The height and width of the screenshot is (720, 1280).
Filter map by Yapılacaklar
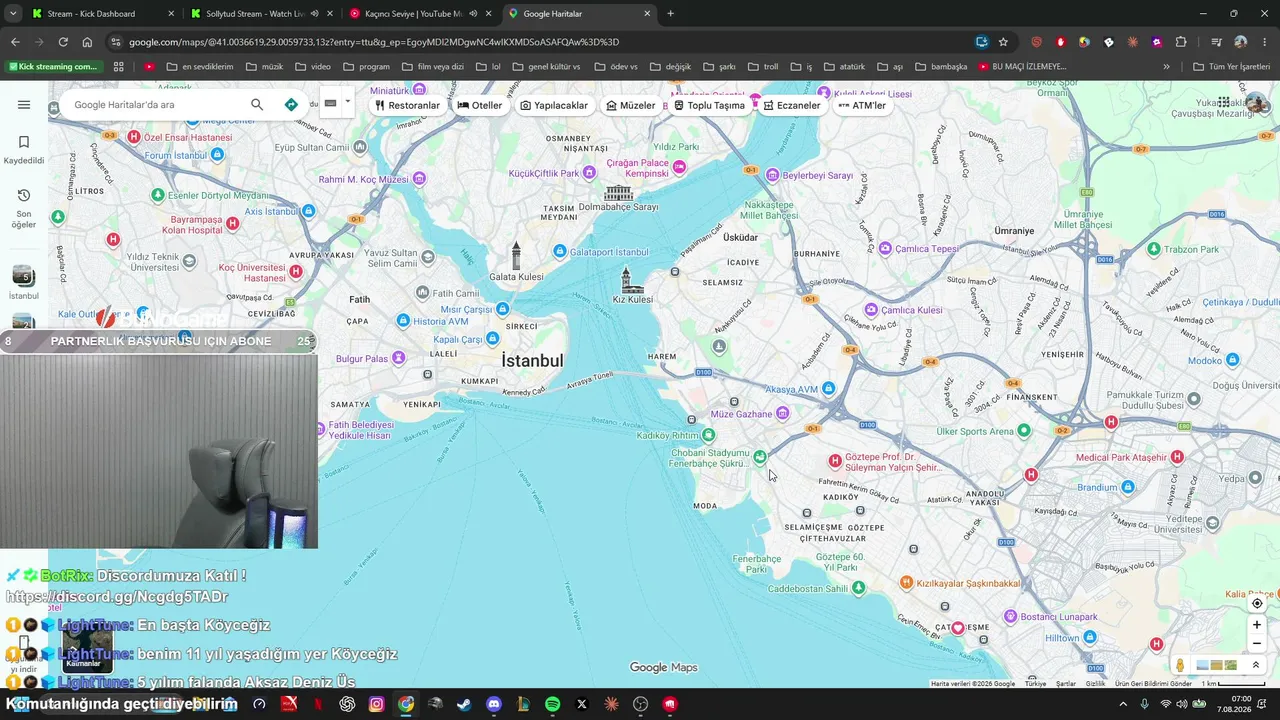pos(554,105)
